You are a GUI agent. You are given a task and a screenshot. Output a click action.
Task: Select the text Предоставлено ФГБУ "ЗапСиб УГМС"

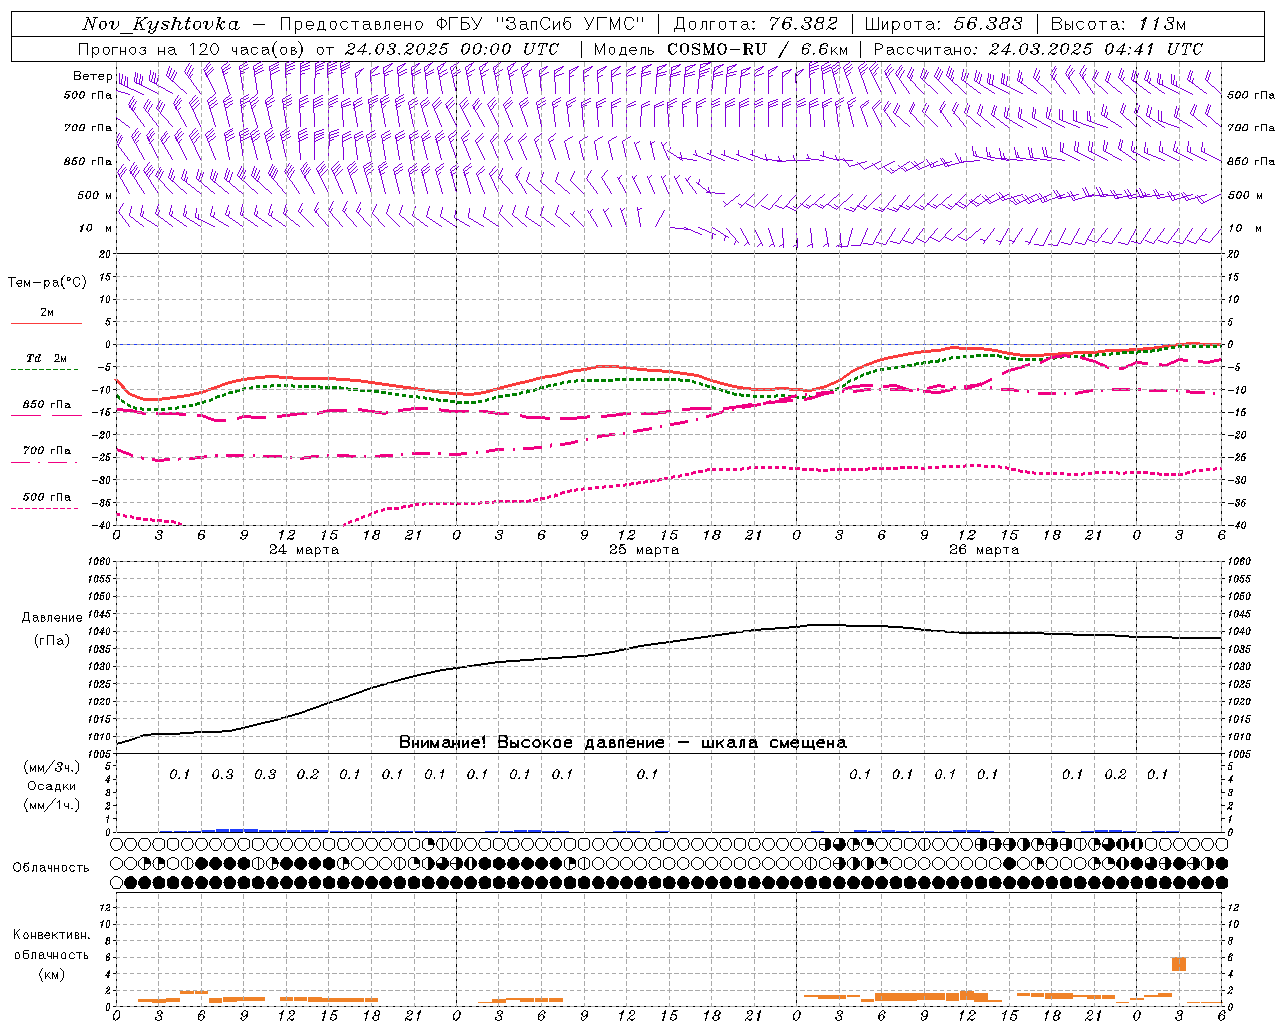click(462, 24)
